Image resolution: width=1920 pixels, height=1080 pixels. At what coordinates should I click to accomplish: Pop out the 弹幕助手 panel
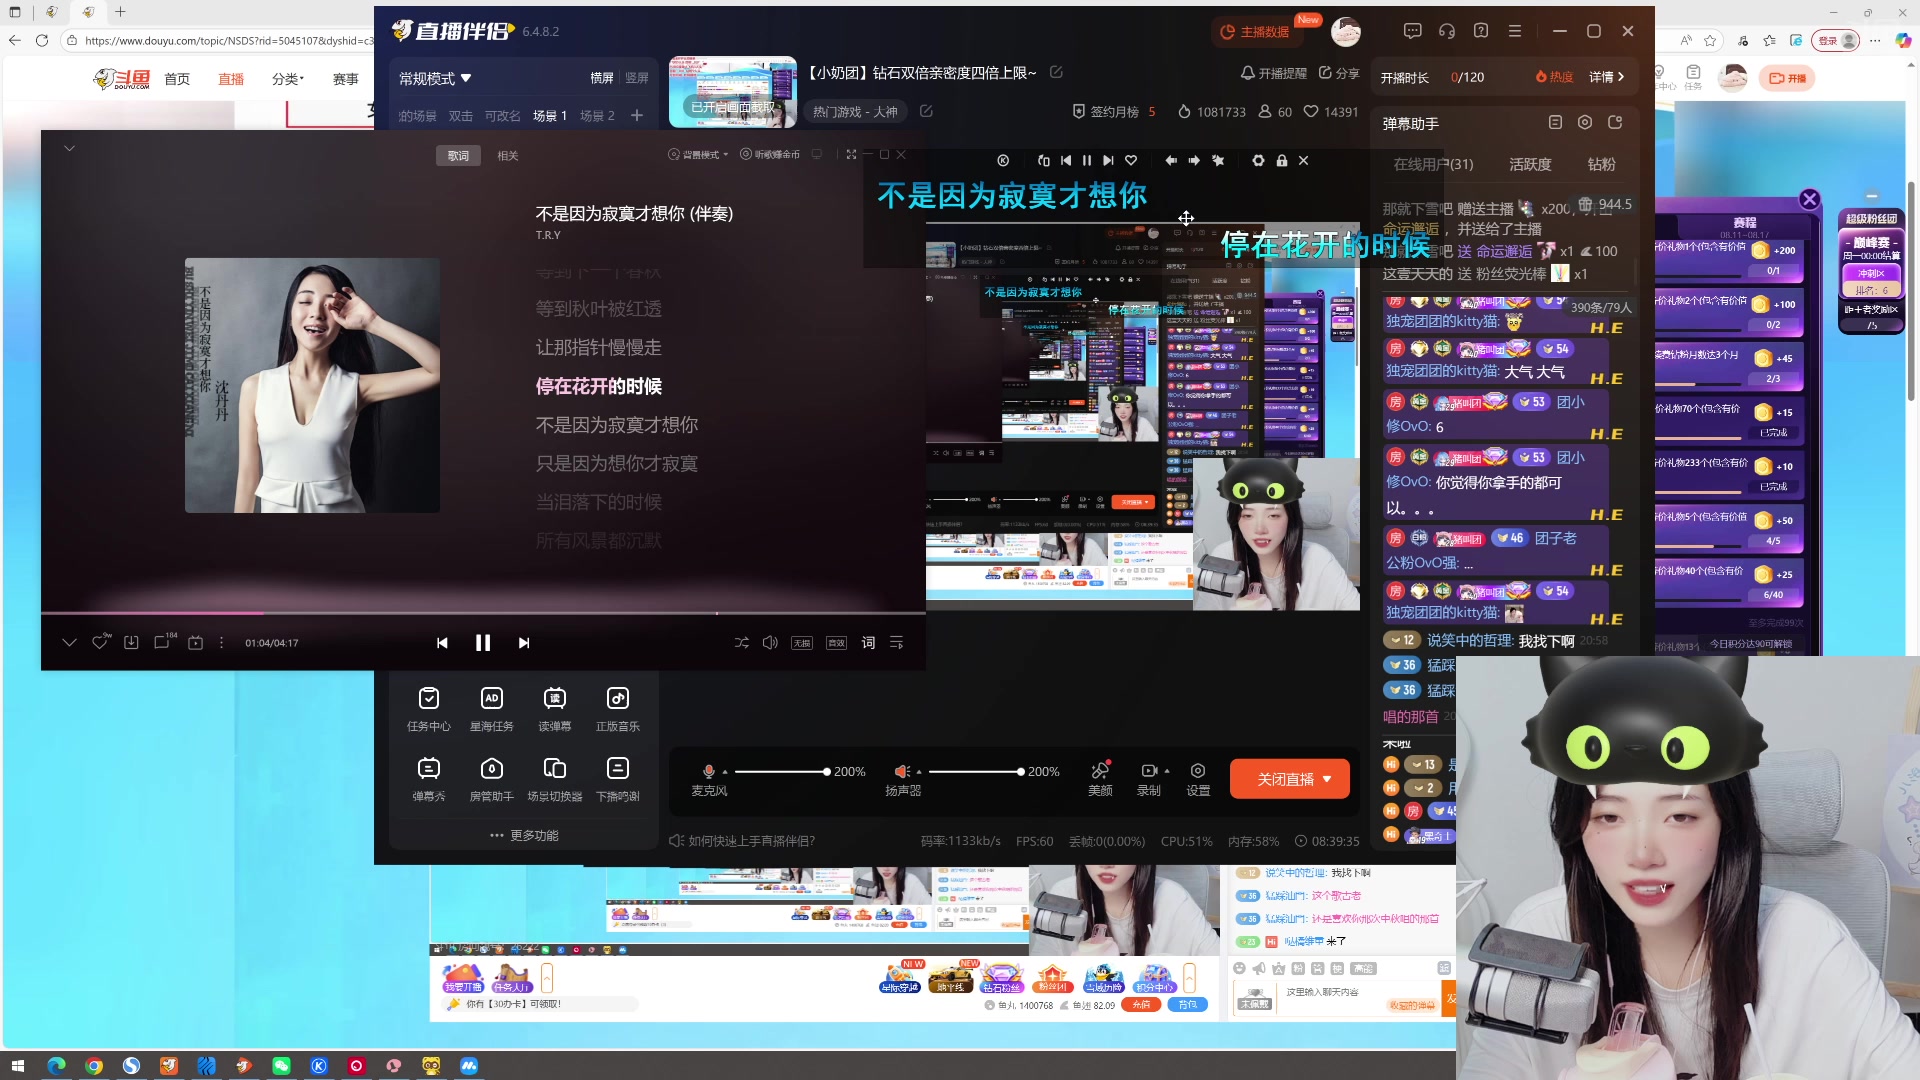(1615, 122)
